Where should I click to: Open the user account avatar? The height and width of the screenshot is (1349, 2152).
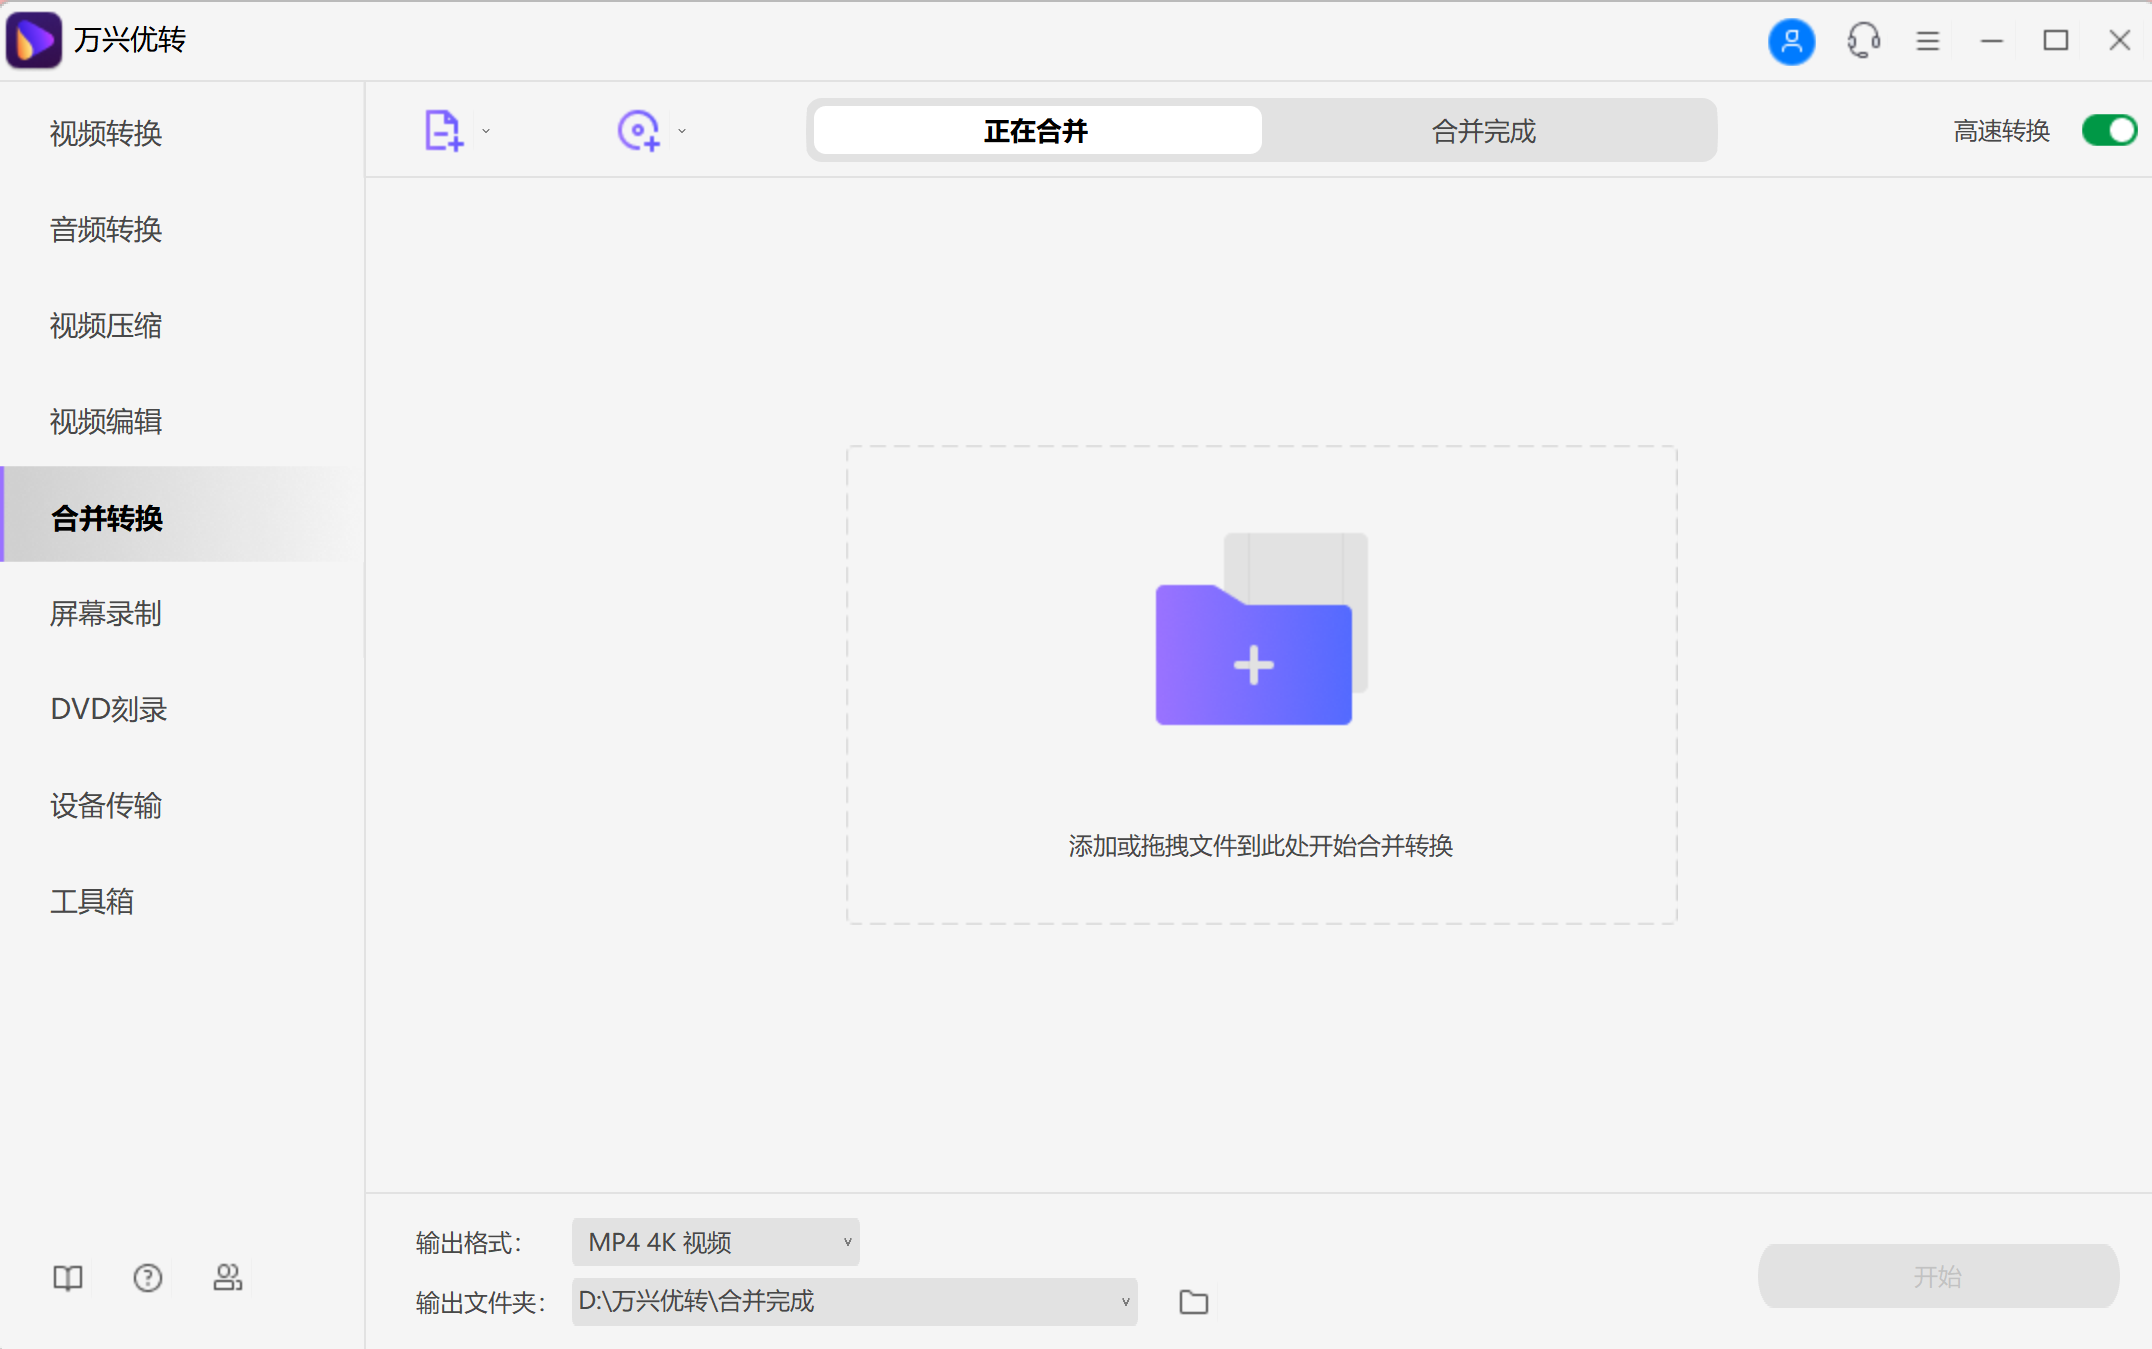pos(1791,41)
